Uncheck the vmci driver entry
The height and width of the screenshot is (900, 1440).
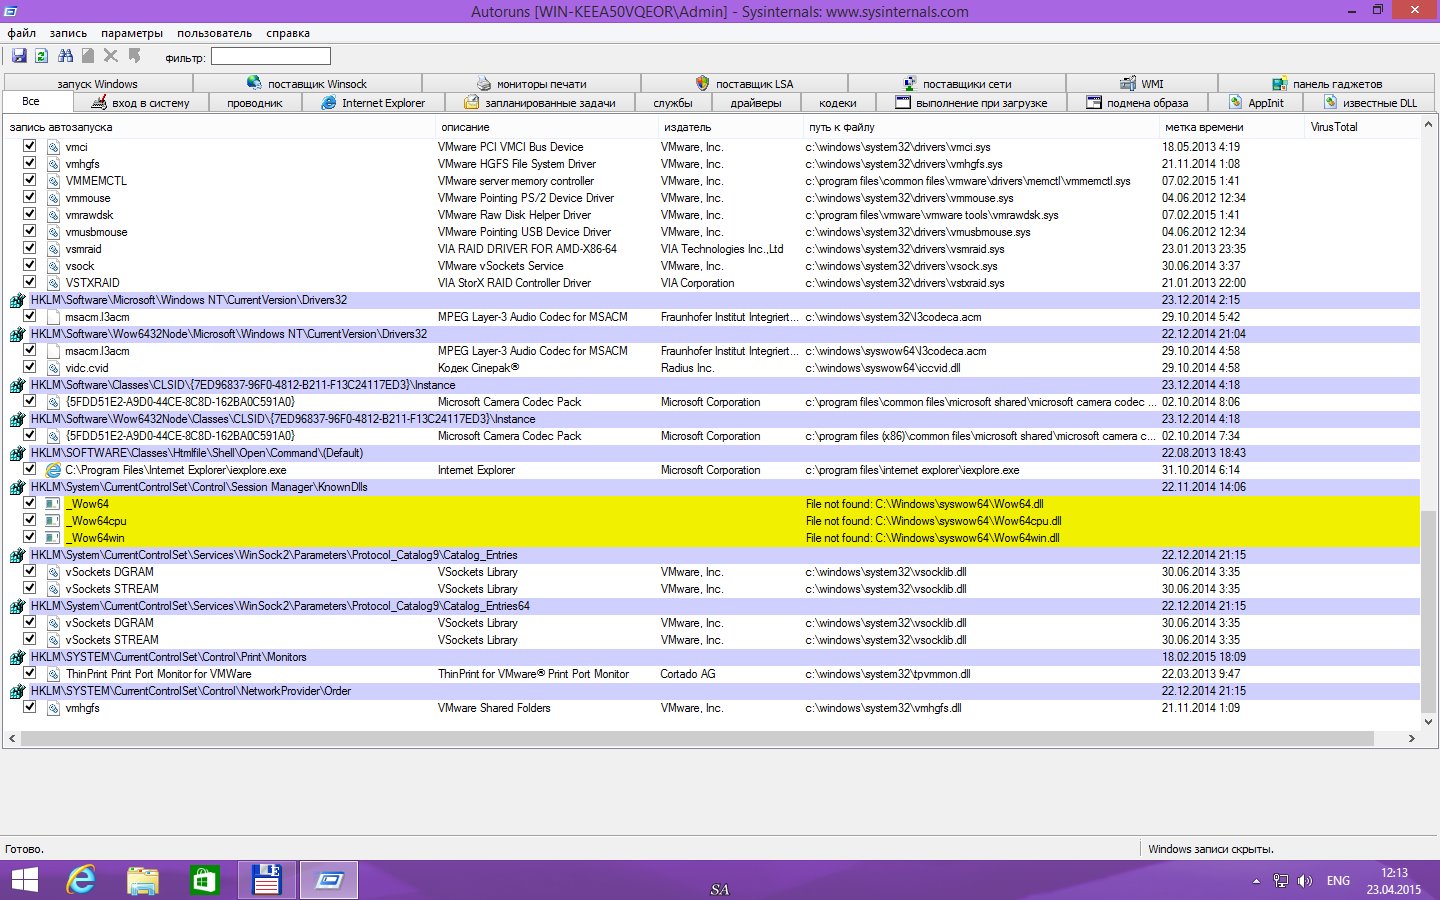(x=29, y=146)
